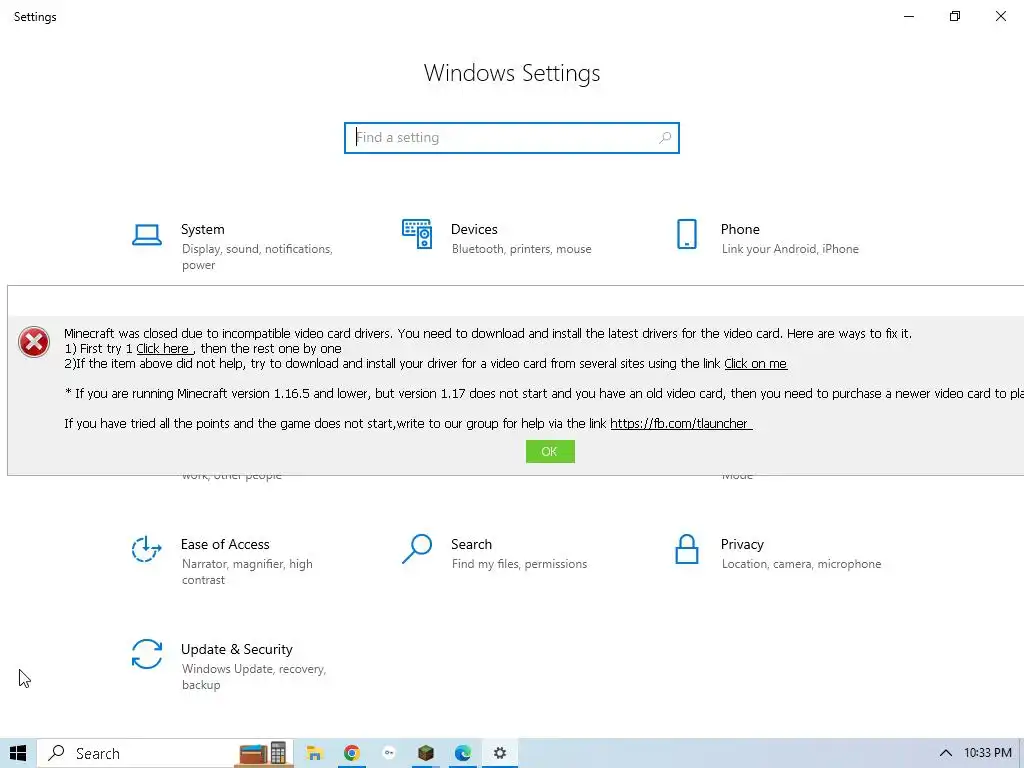
Task: Follow the 'Click here' link in step 1
Action: coord(163,349)
